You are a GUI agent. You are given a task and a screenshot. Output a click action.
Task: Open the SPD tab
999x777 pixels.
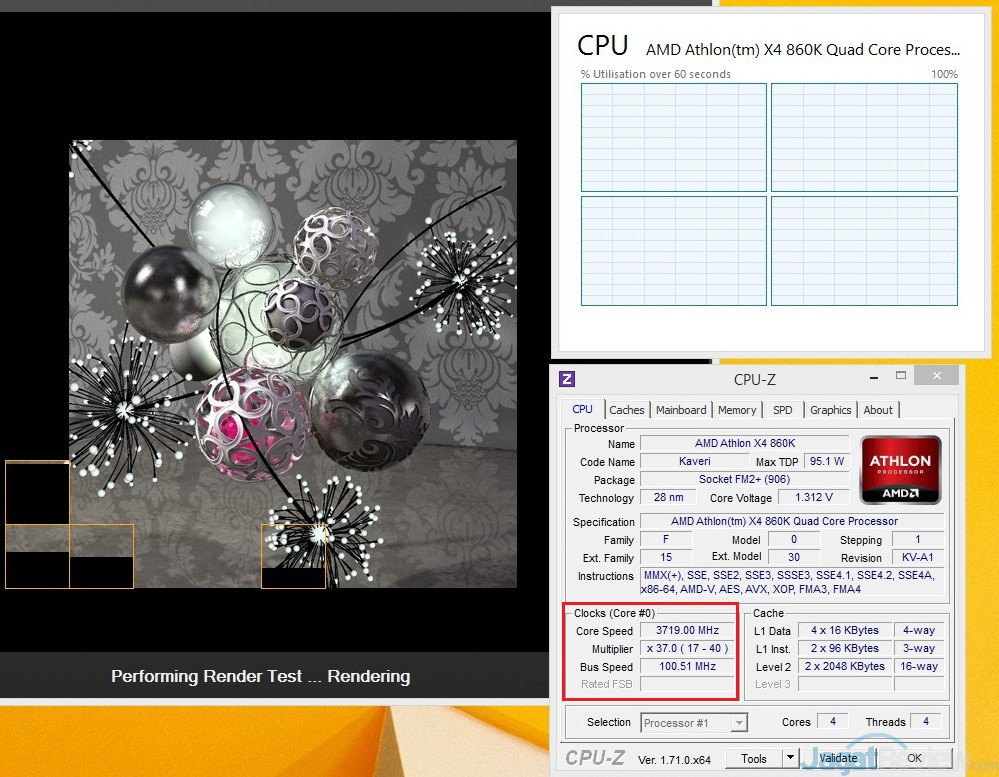click(783, 410)
